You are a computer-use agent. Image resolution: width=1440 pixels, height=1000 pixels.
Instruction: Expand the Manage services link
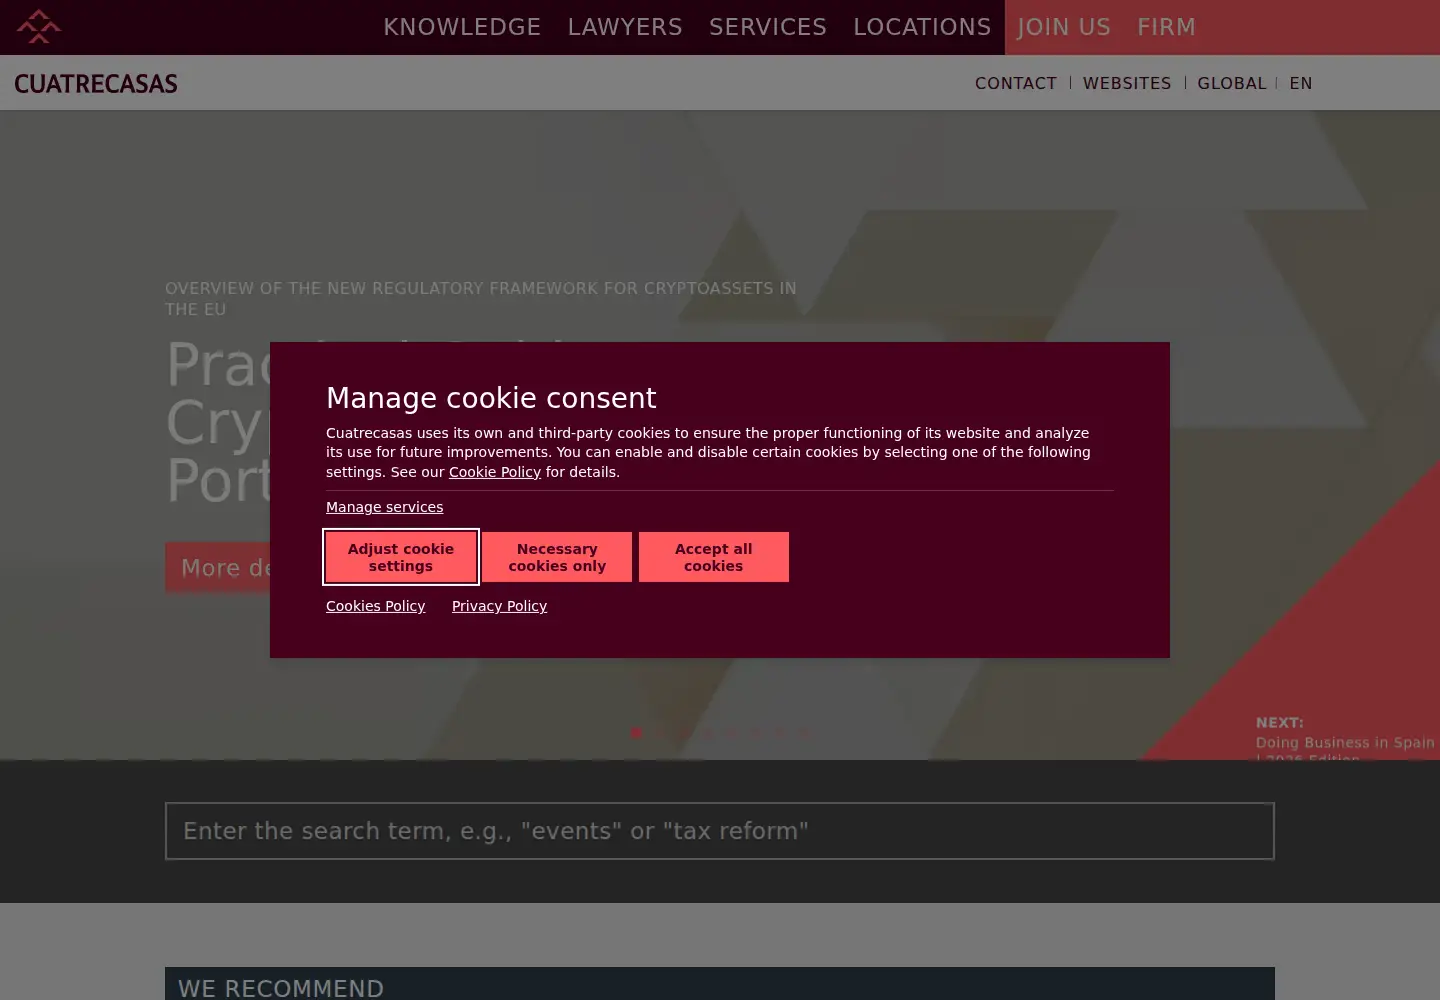(385, 507)
